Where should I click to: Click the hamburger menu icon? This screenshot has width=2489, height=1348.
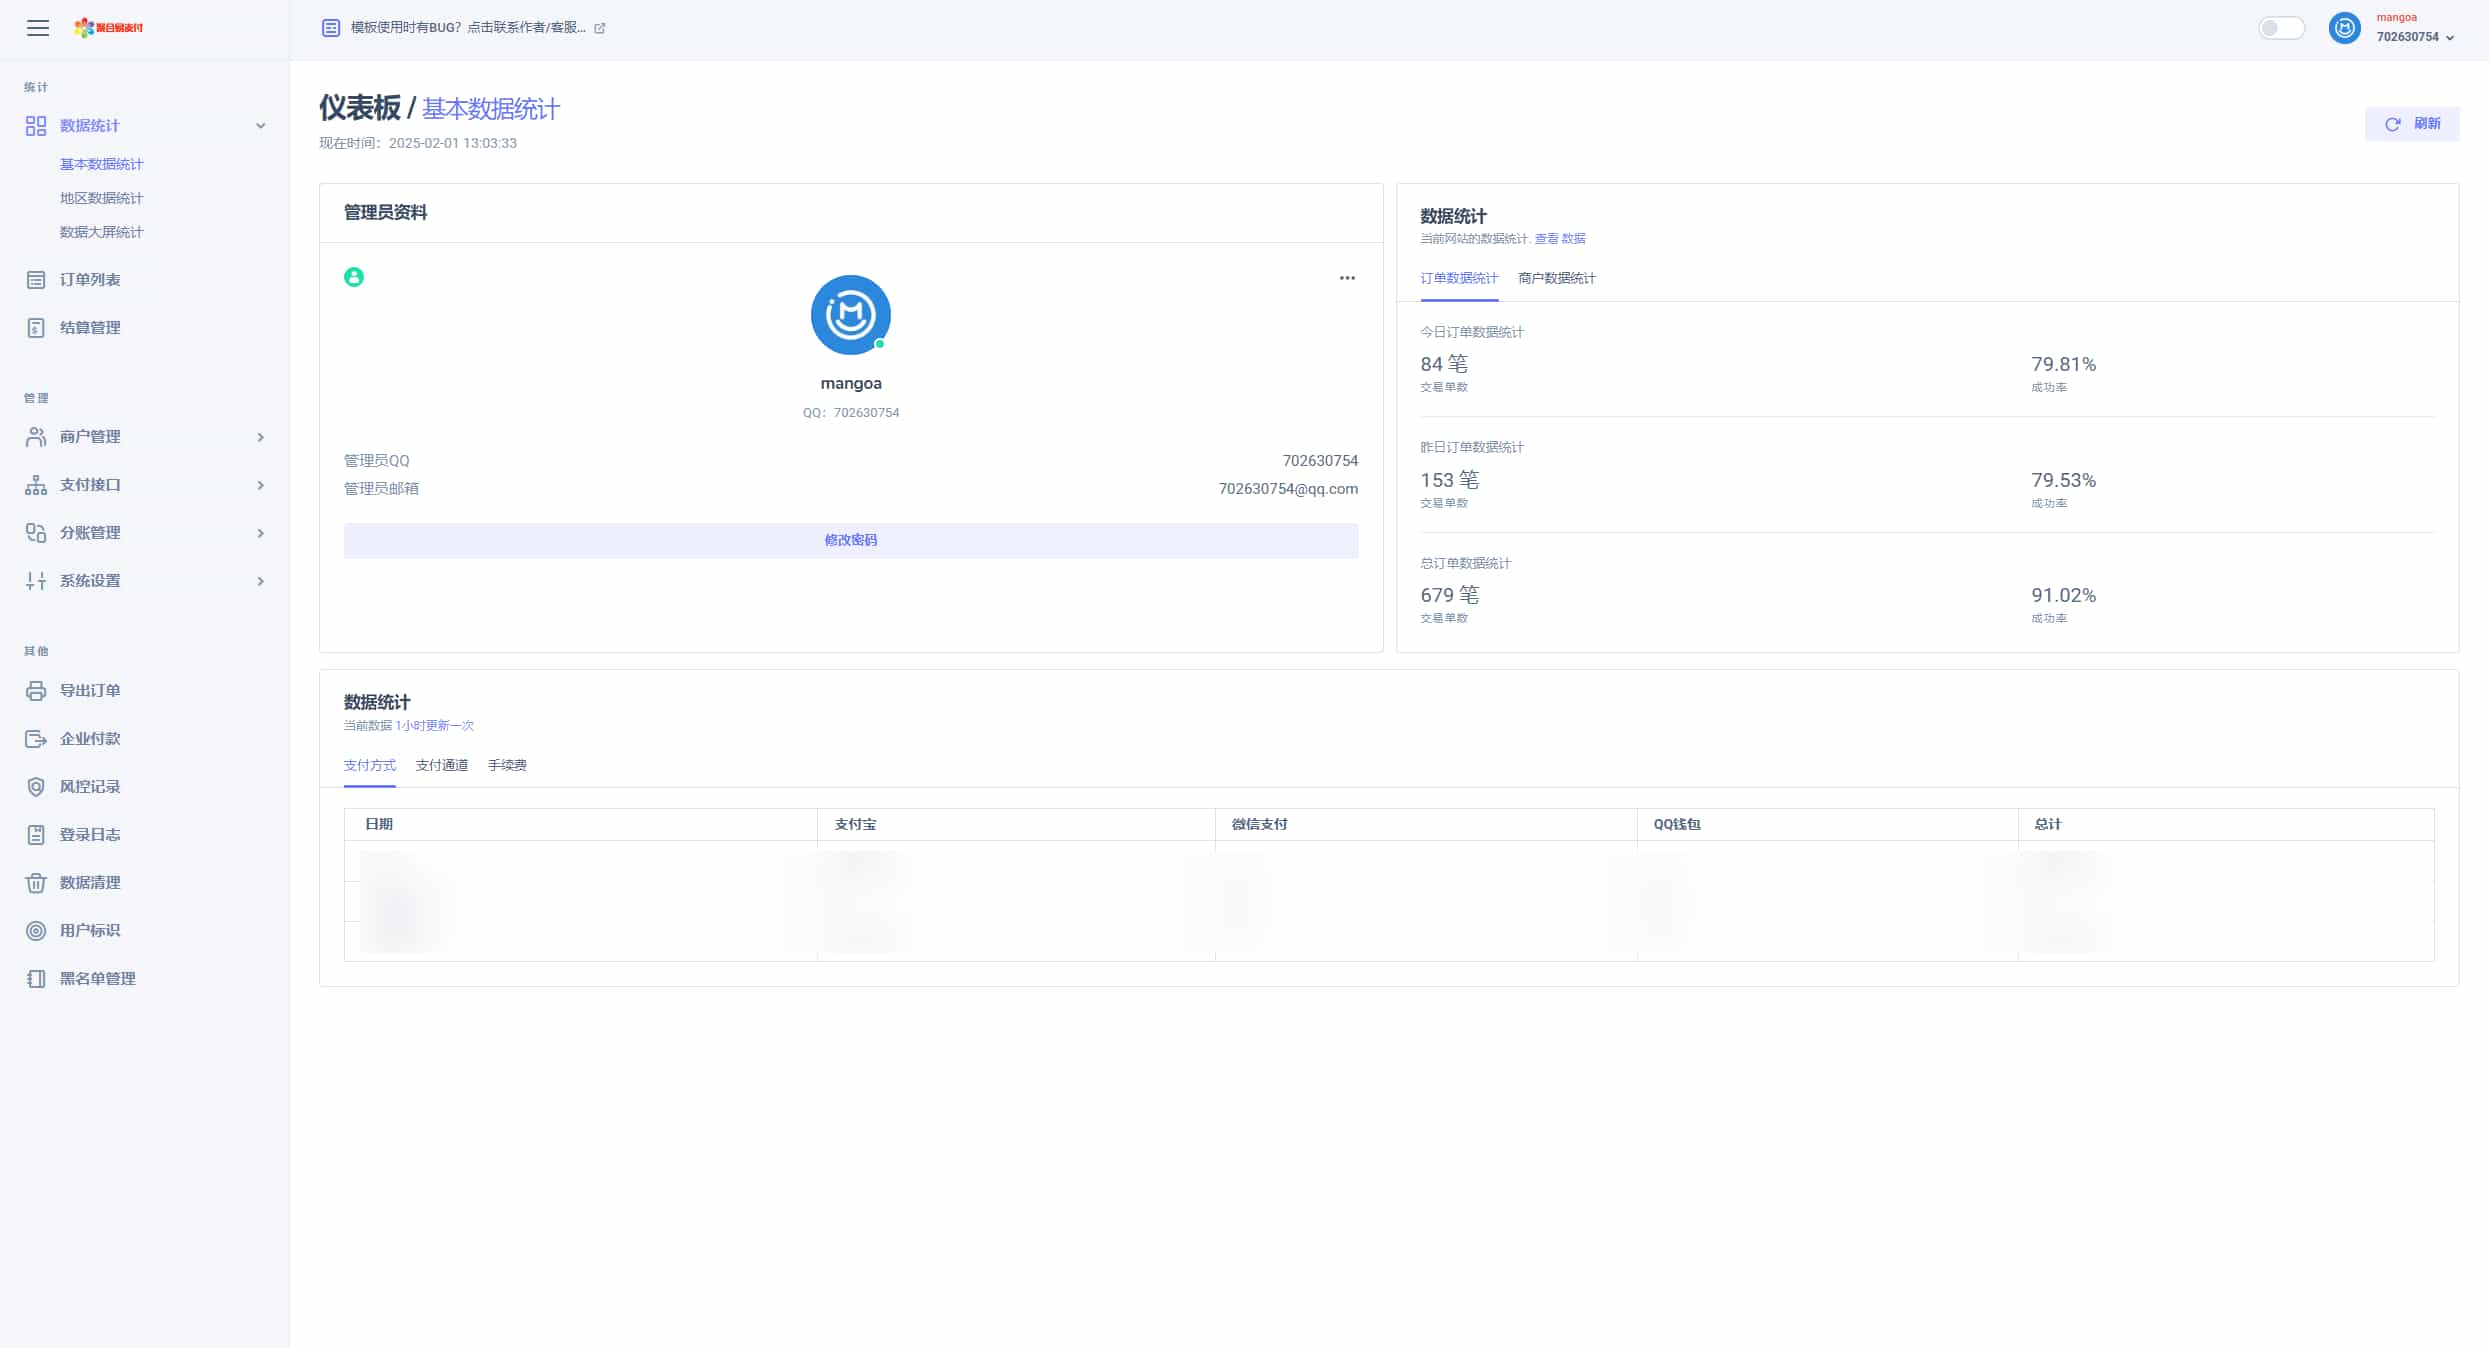pos(38,28)
